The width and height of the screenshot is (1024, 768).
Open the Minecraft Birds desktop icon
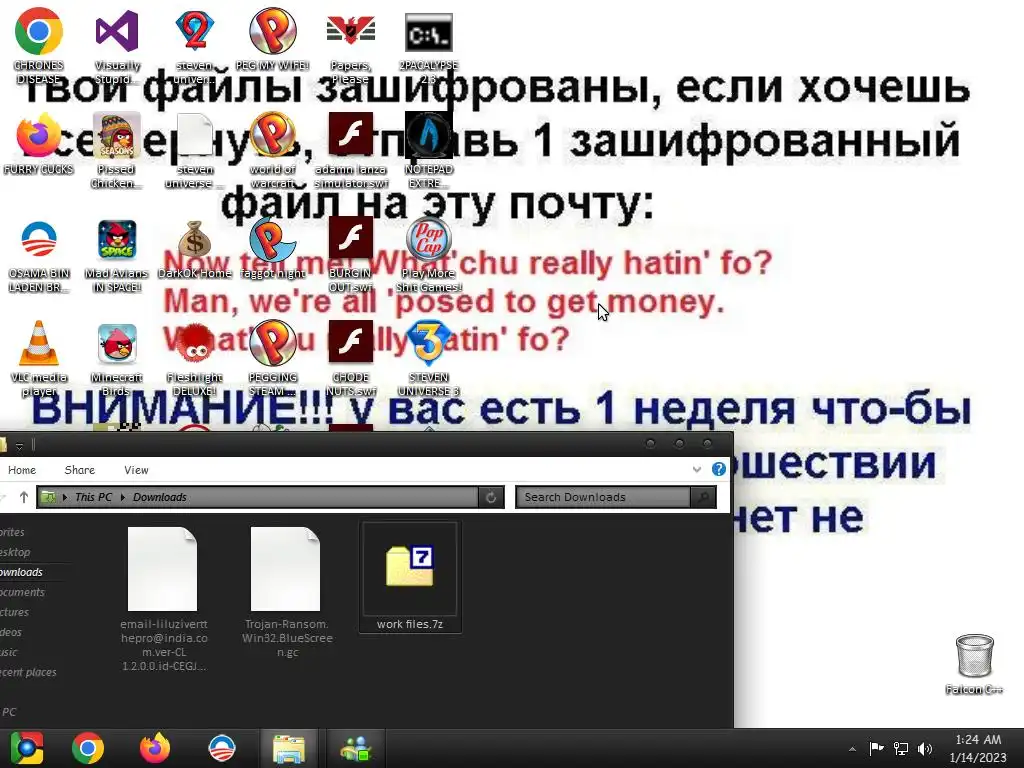117,343
